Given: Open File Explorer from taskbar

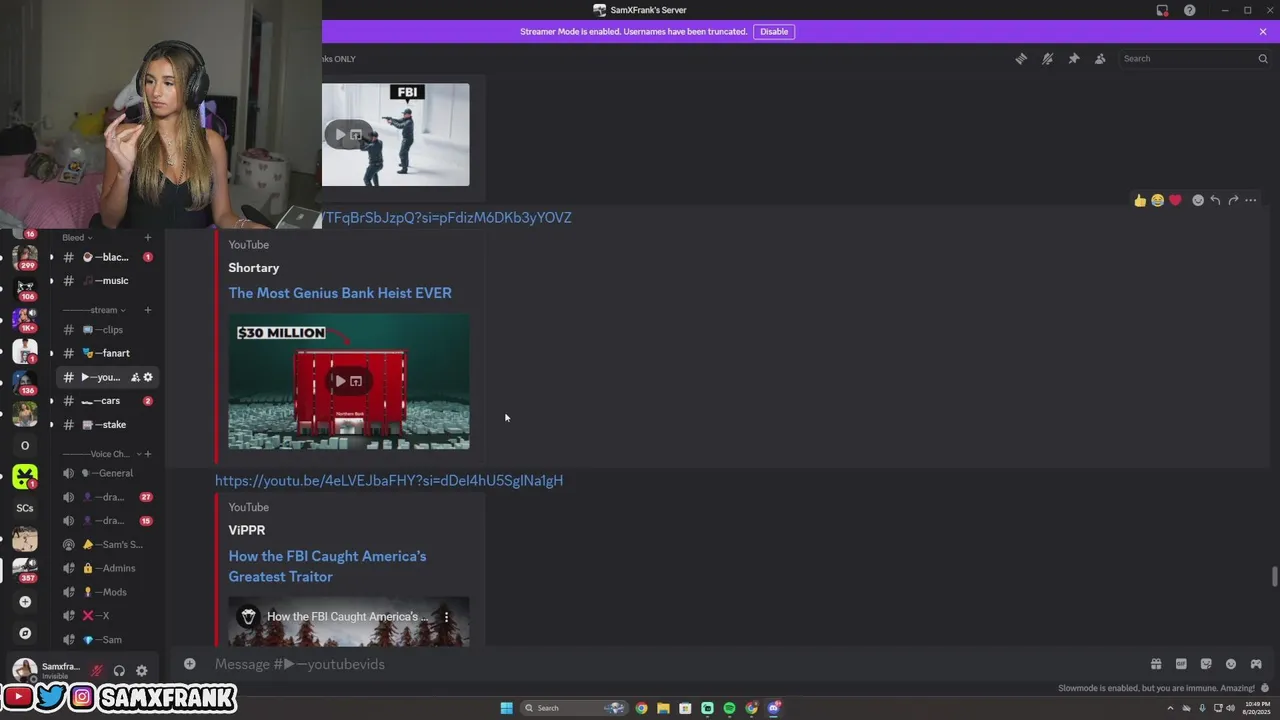Looking at the screenshot, I should click(663, 708).
